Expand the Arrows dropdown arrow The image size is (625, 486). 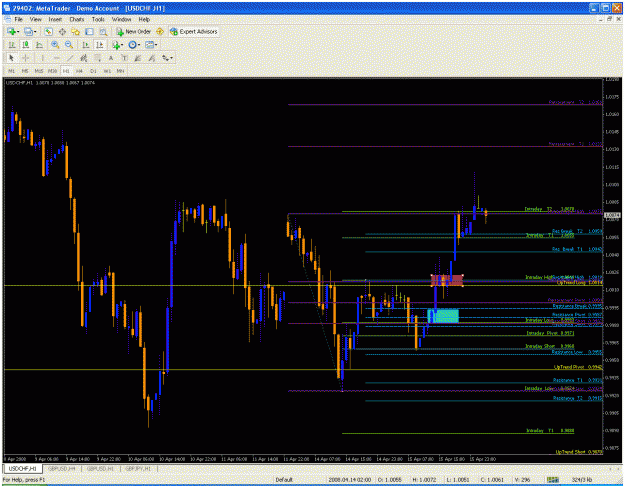[x=172, y=59]
